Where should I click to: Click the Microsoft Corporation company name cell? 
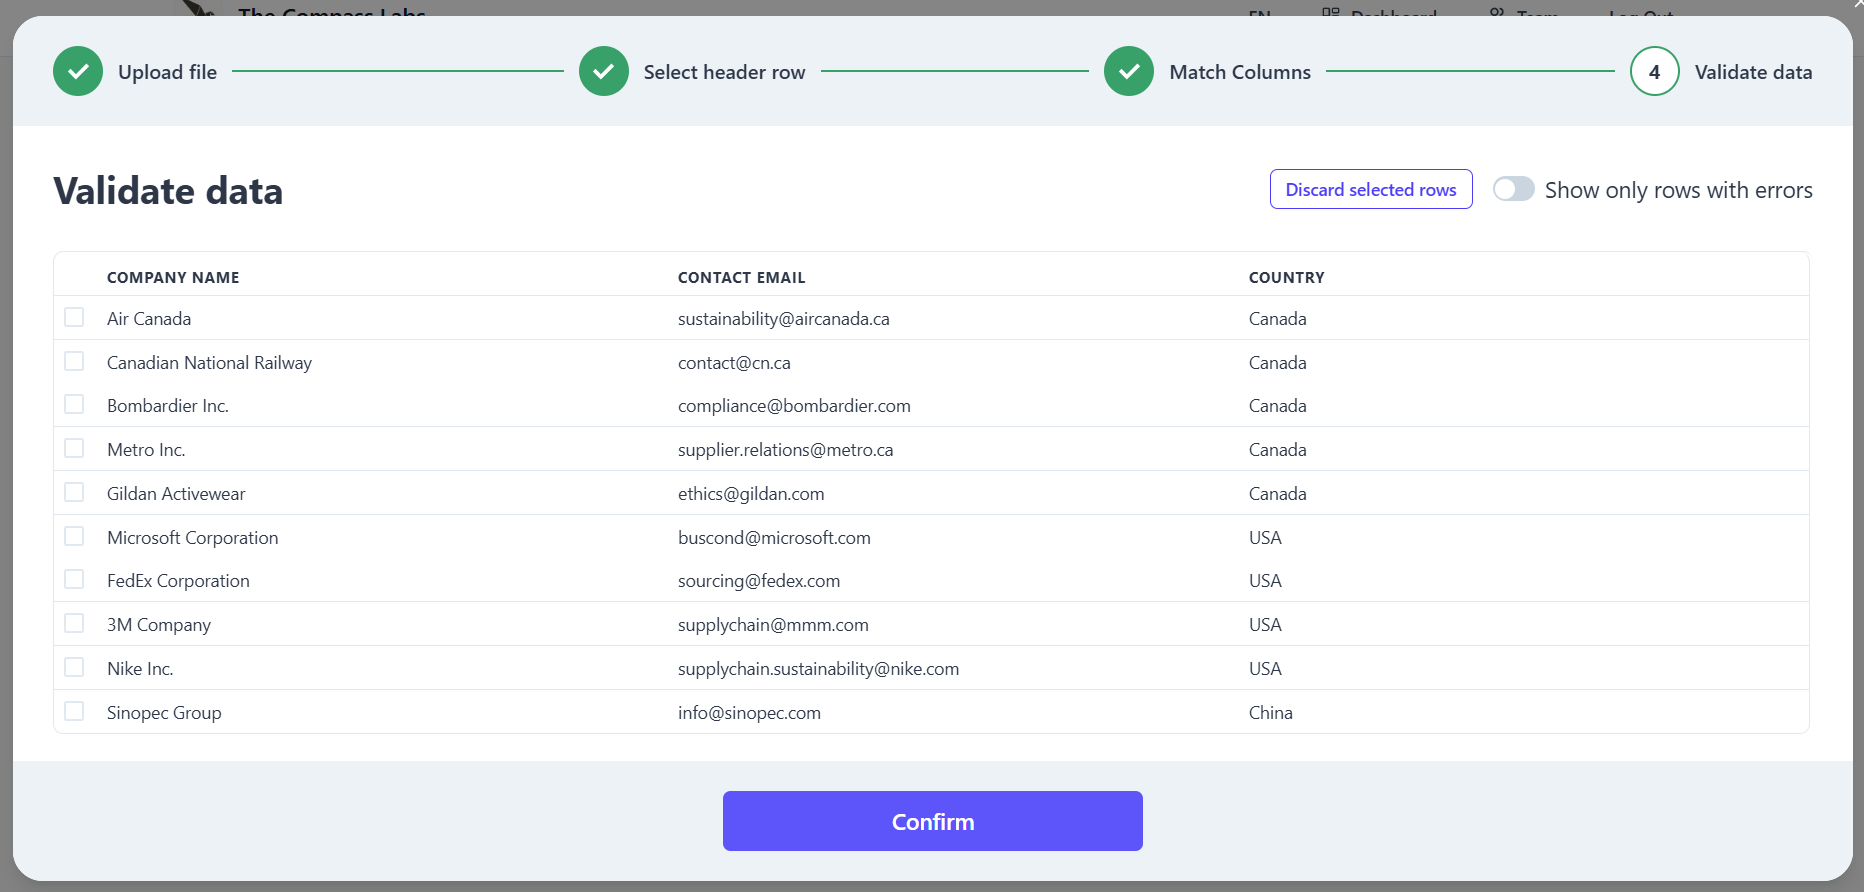(193, 538)
